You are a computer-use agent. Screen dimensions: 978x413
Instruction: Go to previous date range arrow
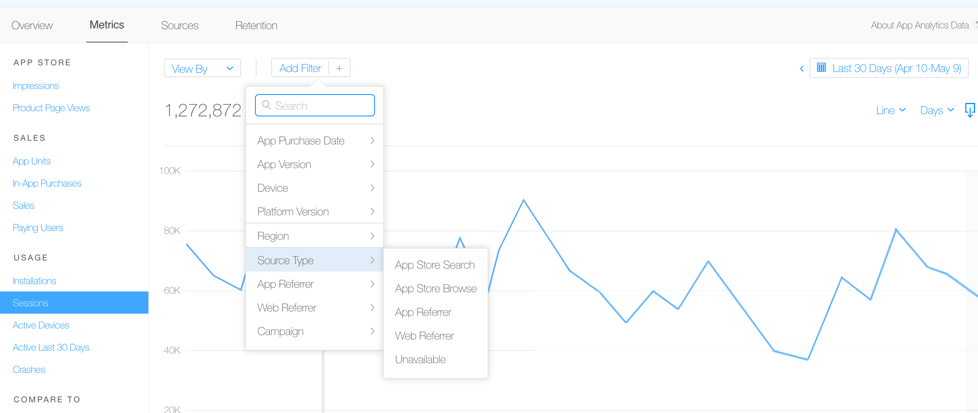pos(801,69)
